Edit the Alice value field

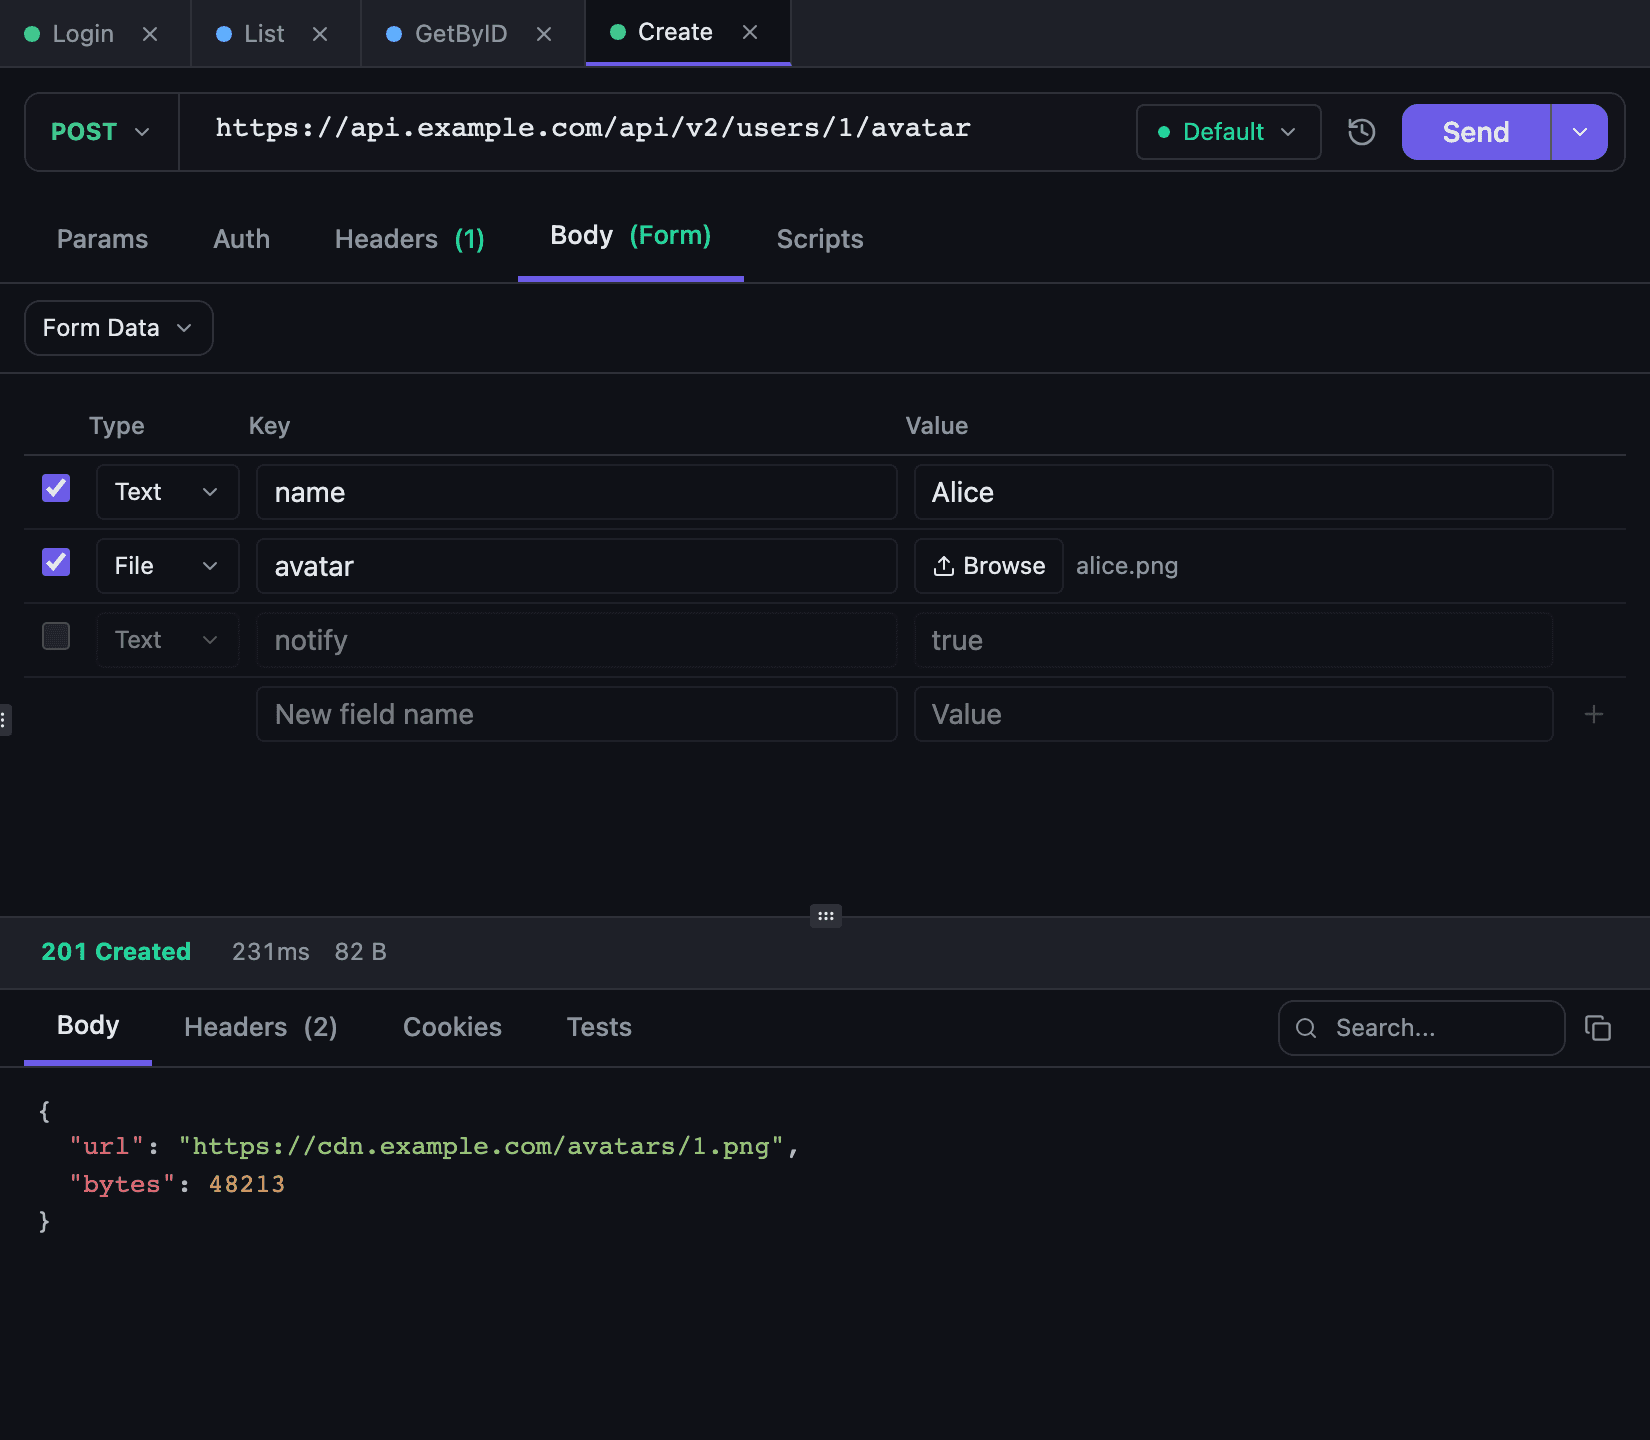(1234, 492)
